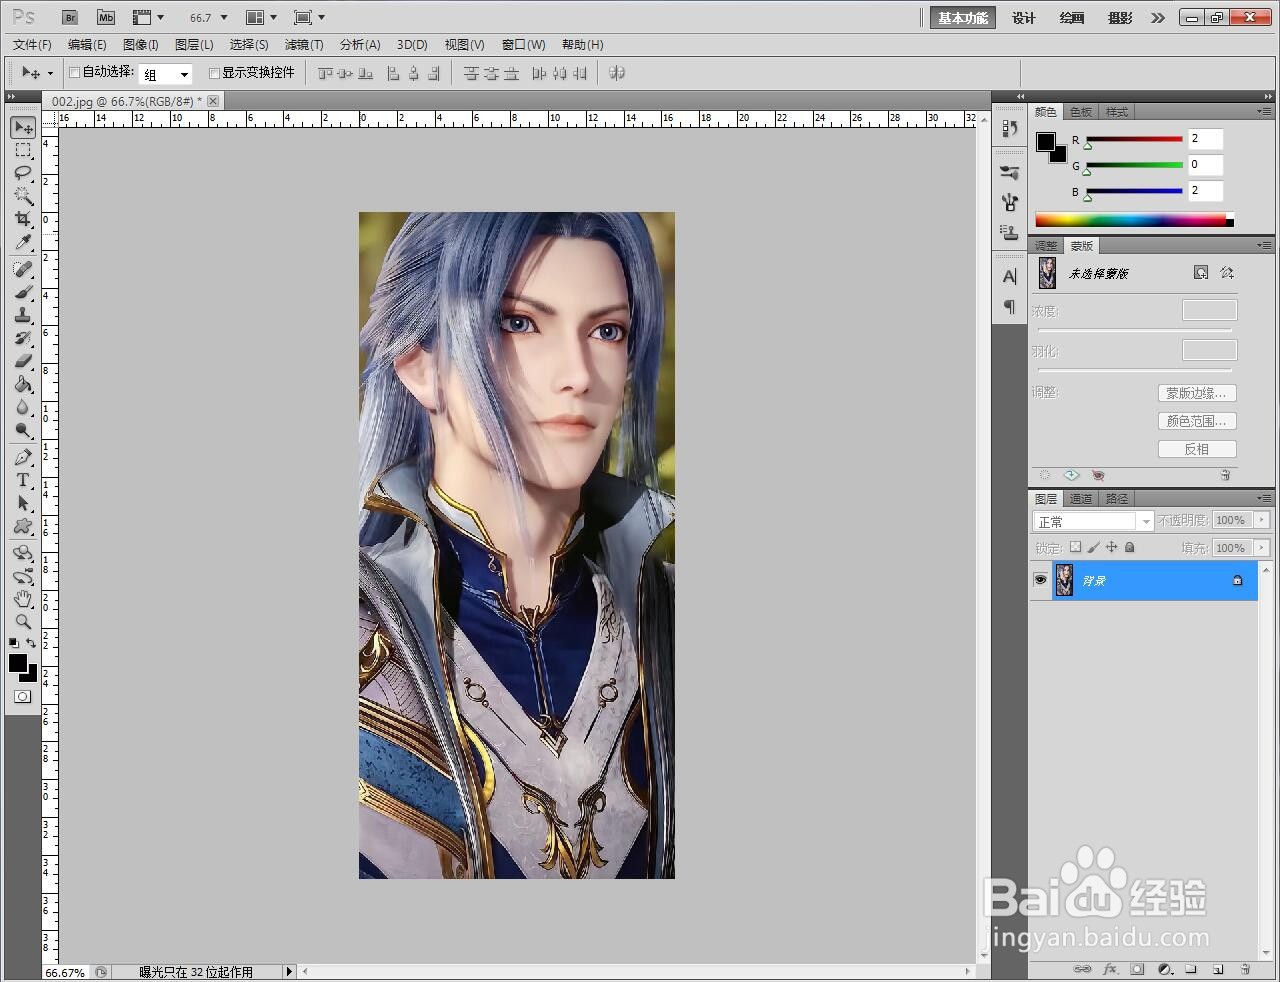
Task: Select the Move tool
Action: (x=23, y=127)
